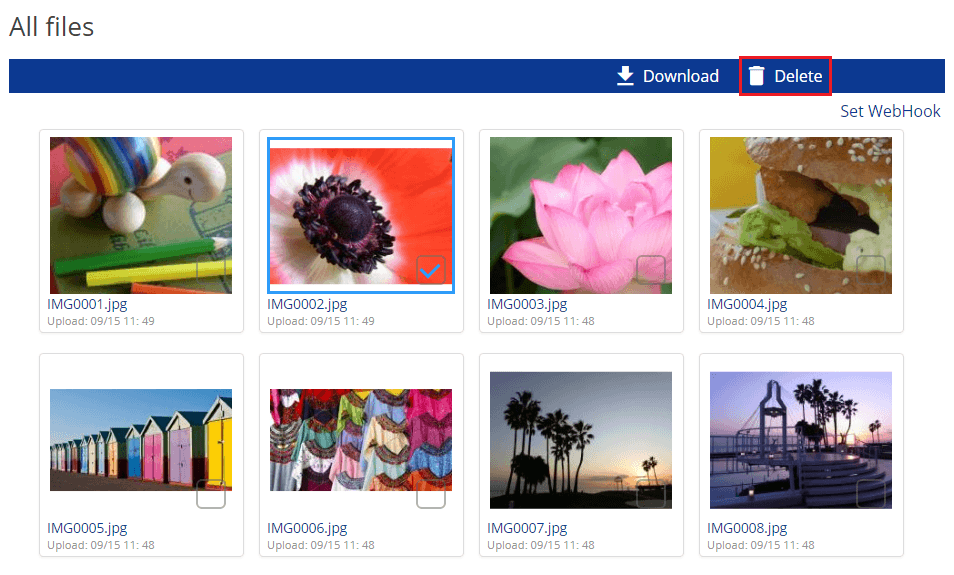The height and width of the screenshot is (575, 954).
Task: Enable the checkbox for IMG0005.jpg
Action: [x=211, y=494]
